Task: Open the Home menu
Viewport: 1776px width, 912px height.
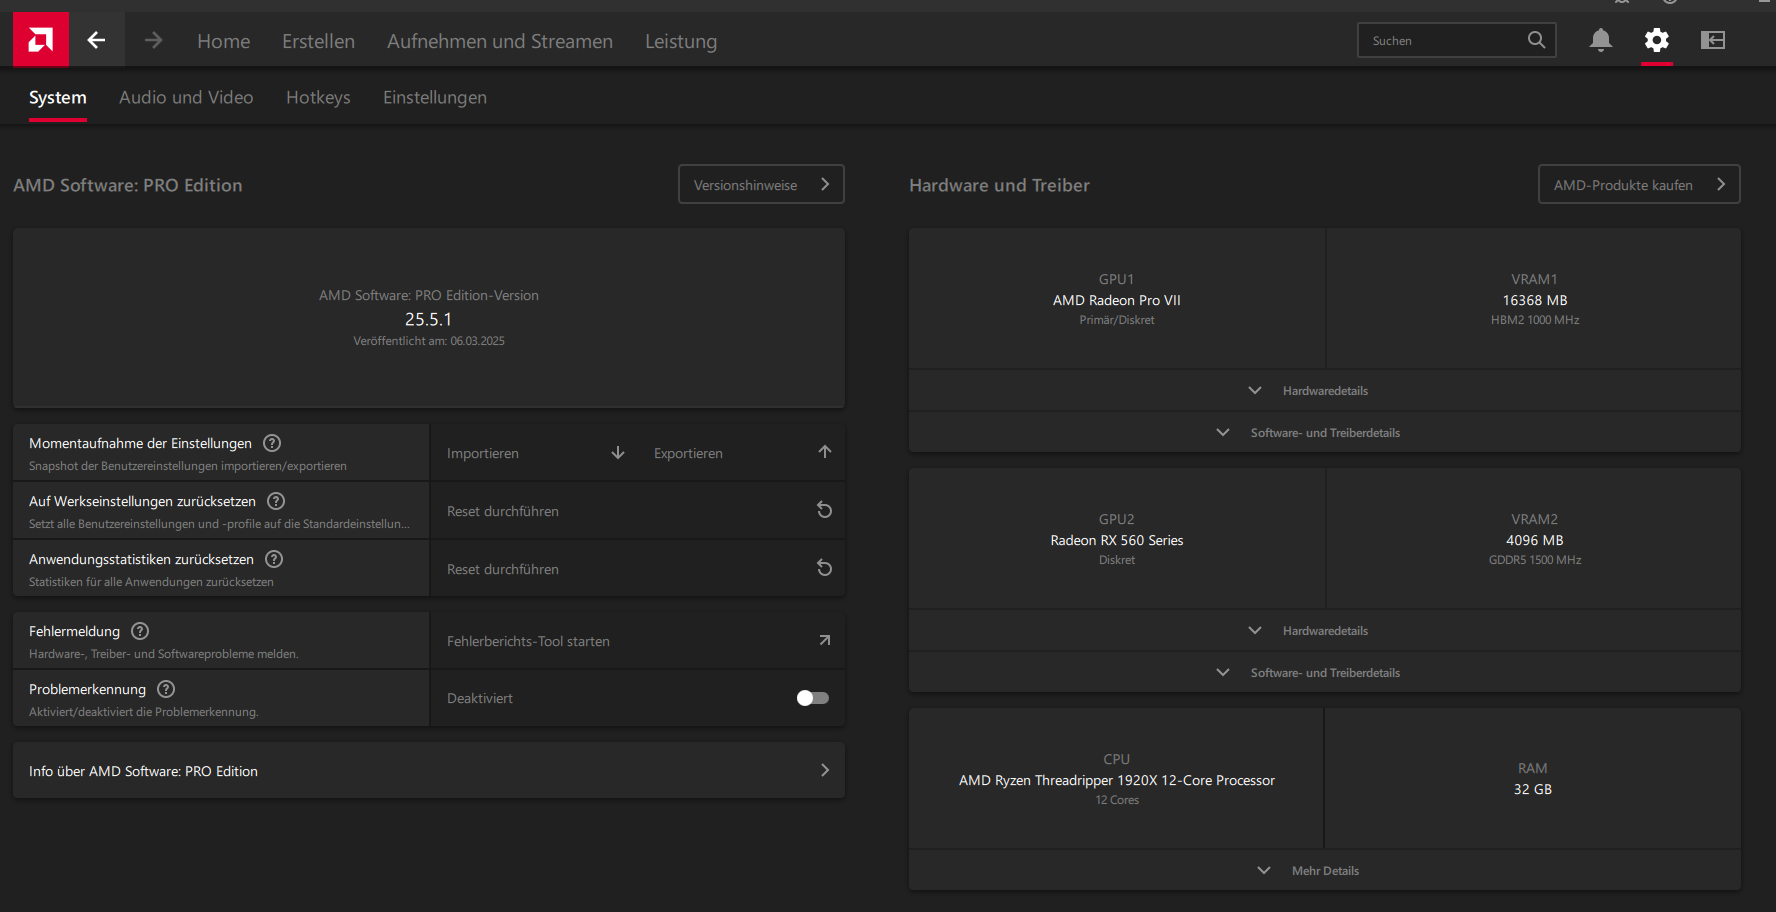Action: pyautogui.click(x=224, y=41)
